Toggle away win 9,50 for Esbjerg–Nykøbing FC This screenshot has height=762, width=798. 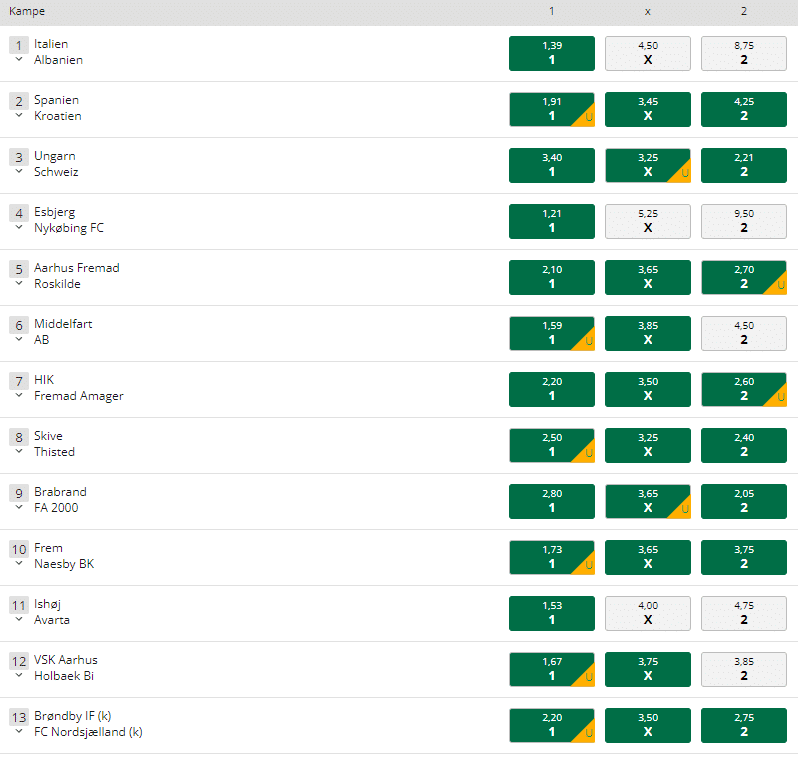744,221
